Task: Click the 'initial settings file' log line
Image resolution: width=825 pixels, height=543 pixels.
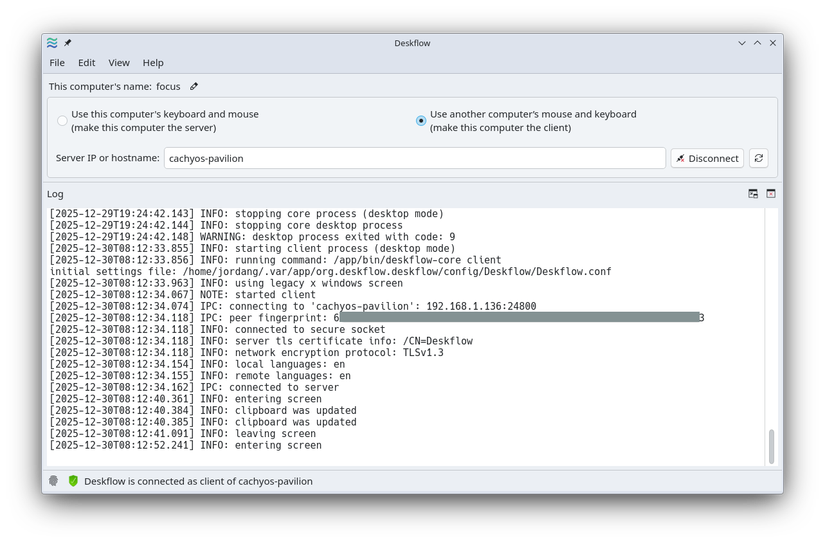Action: (x=330, y=272)
